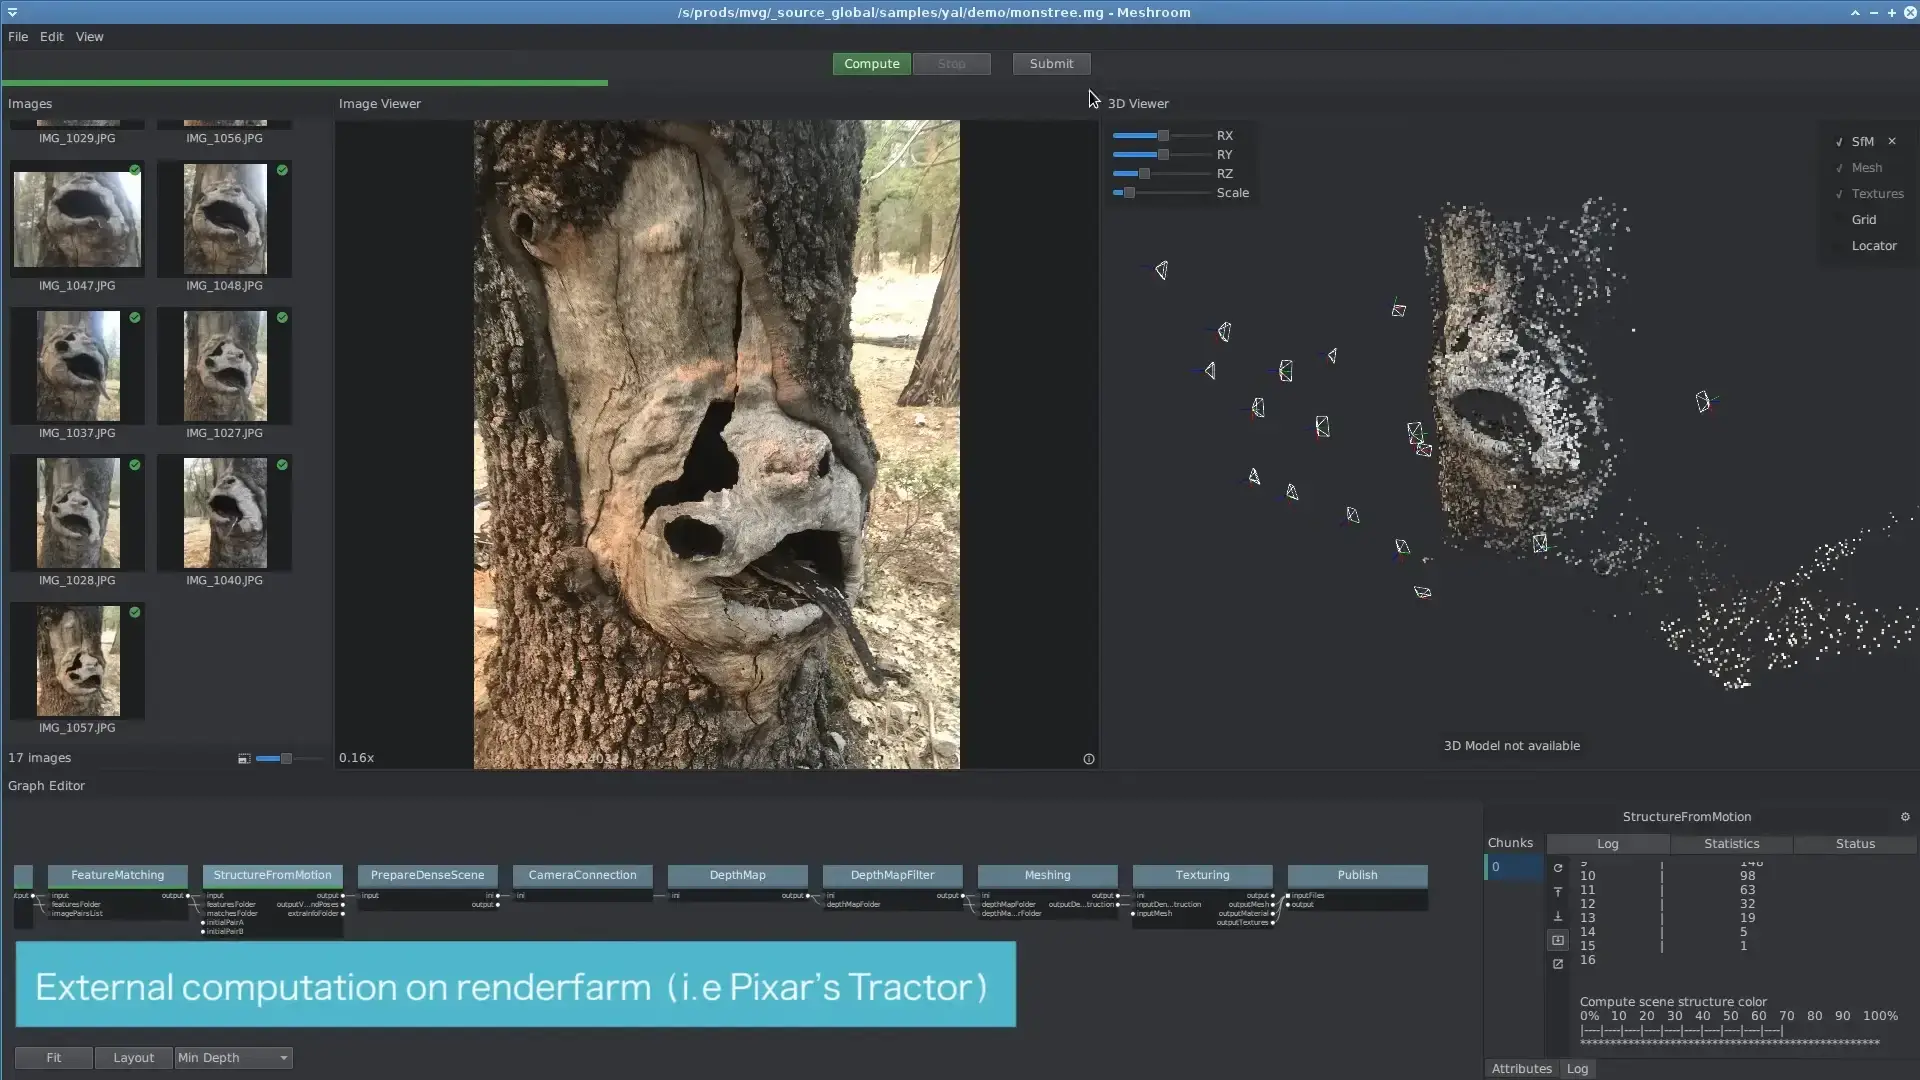Screen dimensions: 1920x1080
Task: Jump to top of log icon
Action: [1558, 892]
